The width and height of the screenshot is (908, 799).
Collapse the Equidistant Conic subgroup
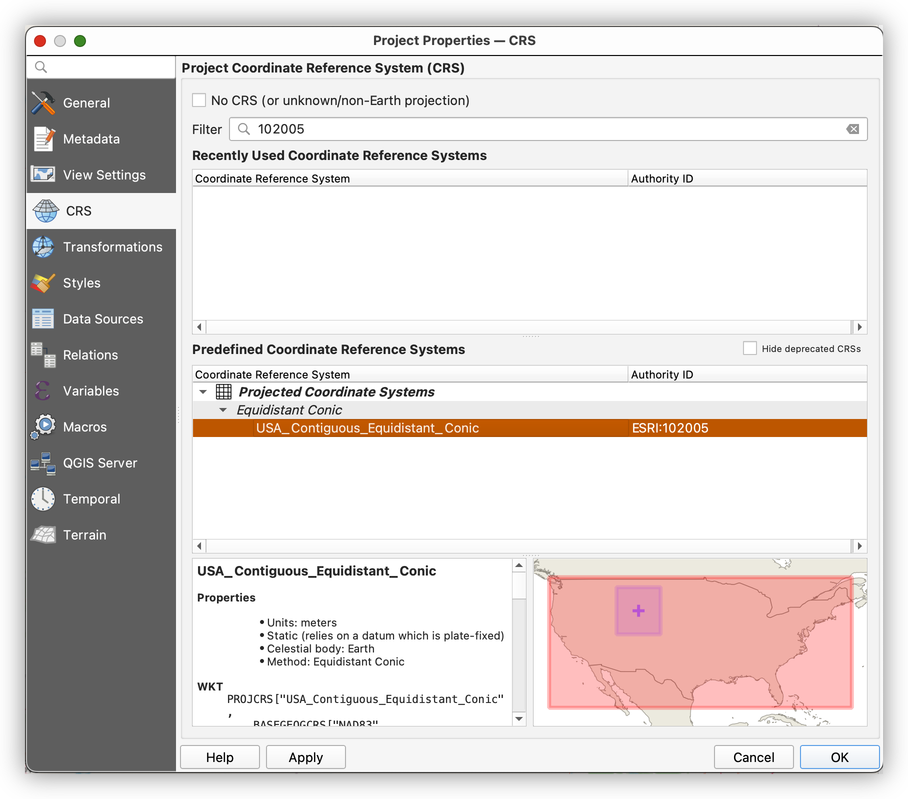[224, 411]
